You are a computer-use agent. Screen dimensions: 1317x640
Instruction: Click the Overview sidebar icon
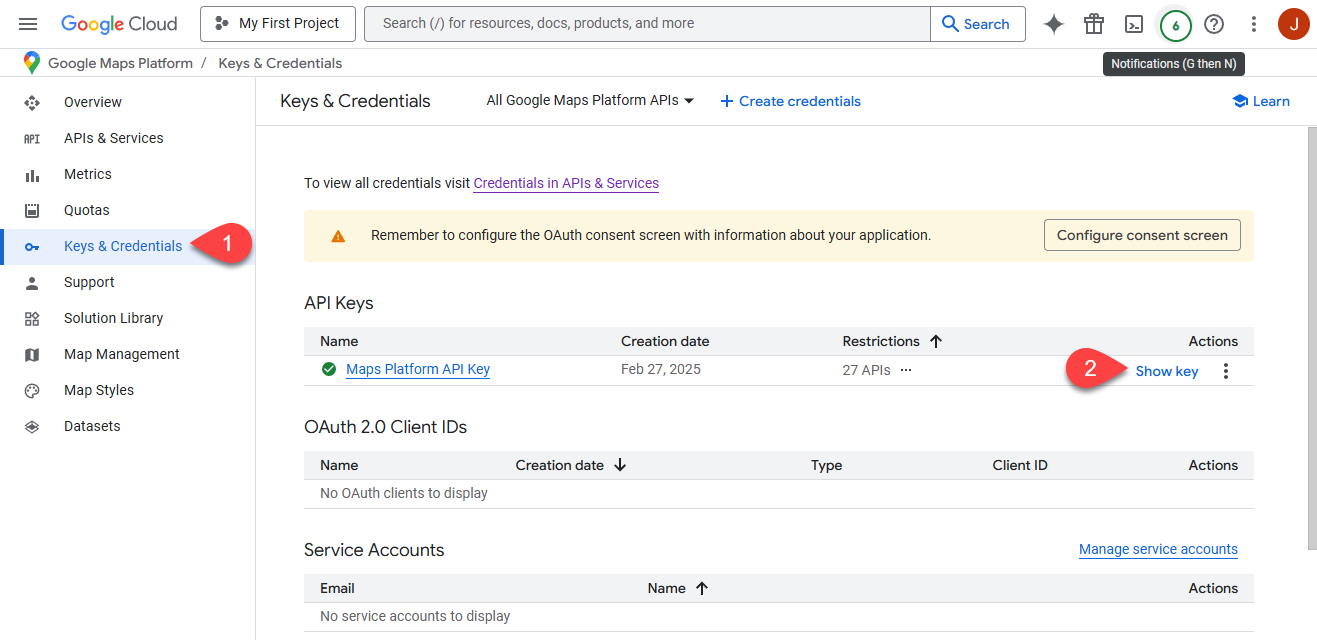tap(32, 102)
